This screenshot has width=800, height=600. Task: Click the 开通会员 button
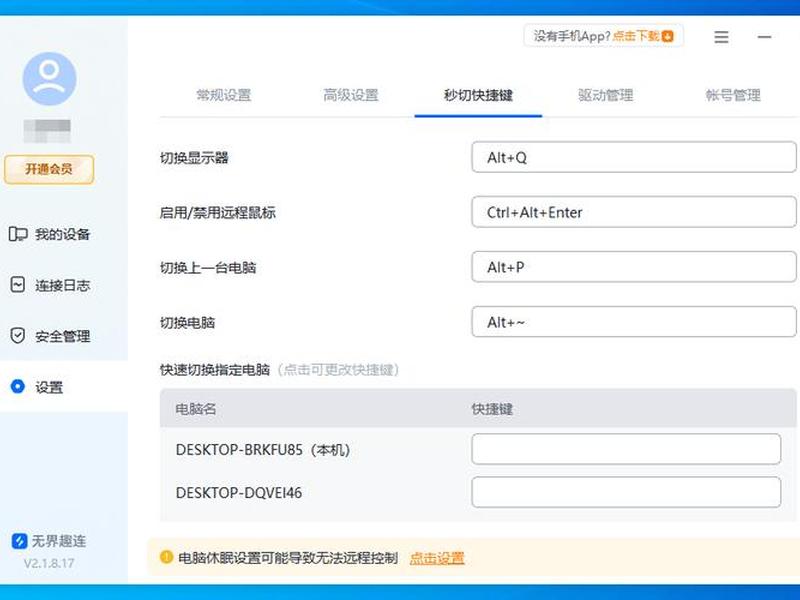point(49,169)
